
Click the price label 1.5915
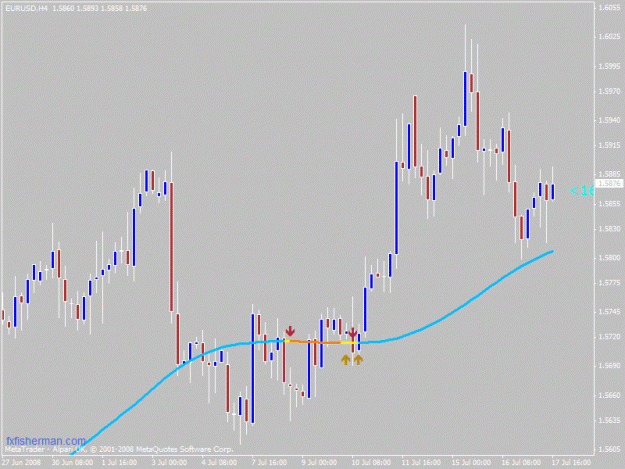(x=609, y=145)
